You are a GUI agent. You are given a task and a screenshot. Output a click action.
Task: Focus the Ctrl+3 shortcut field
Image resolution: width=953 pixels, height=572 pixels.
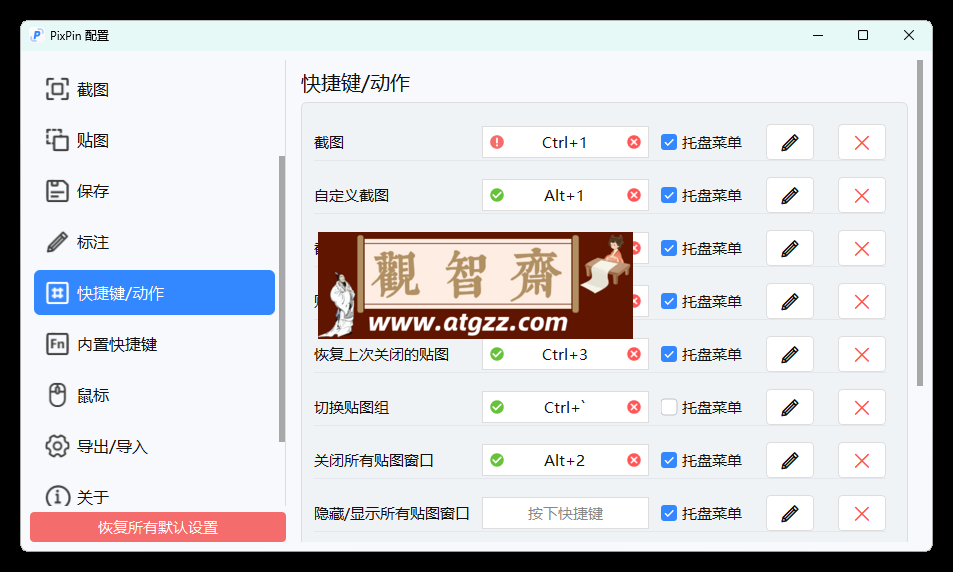coord(565,354)
